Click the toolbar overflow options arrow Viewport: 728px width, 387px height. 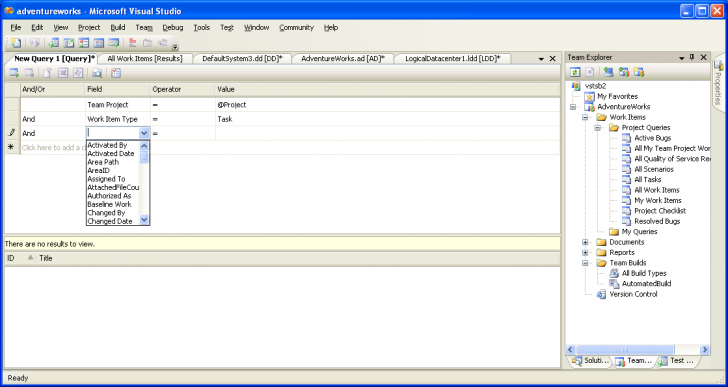coord(175,46)
